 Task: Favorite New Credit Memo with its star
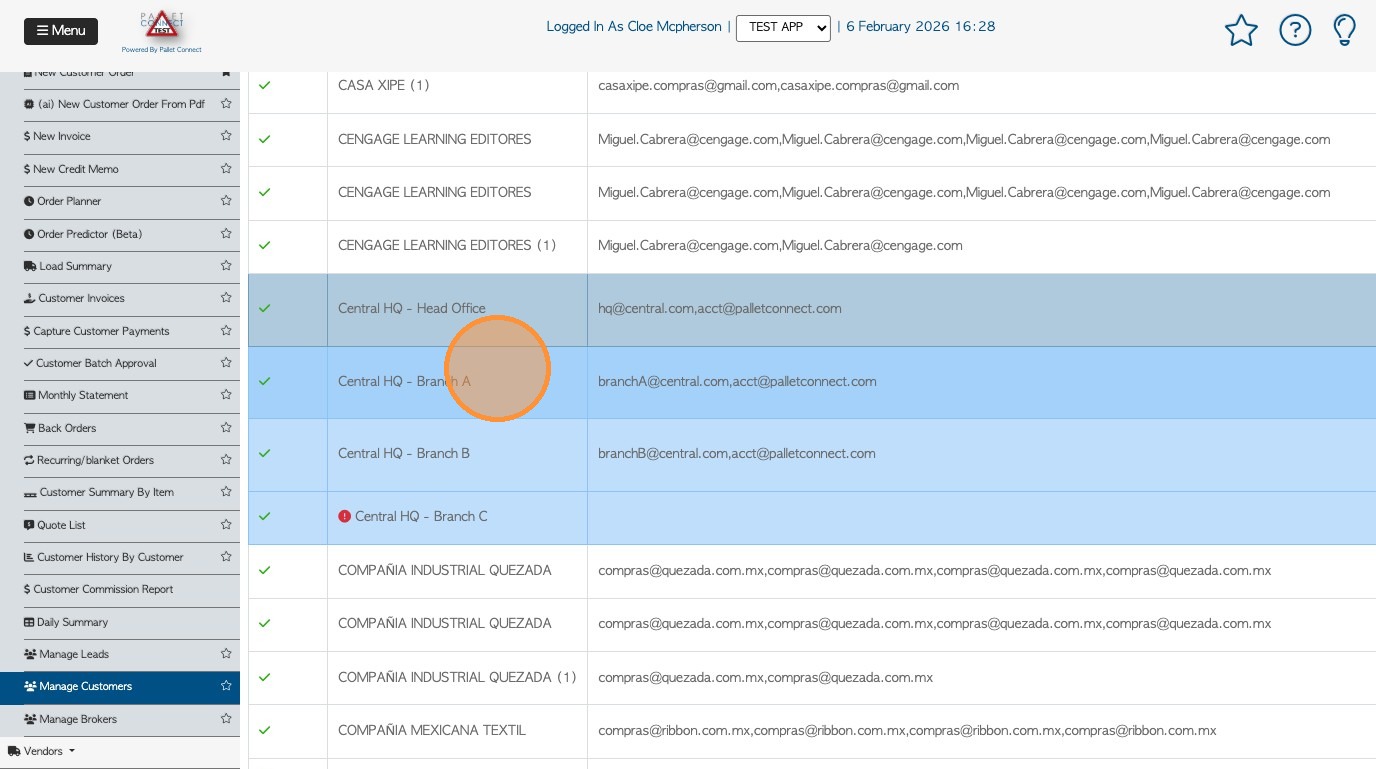coord(226,169)
